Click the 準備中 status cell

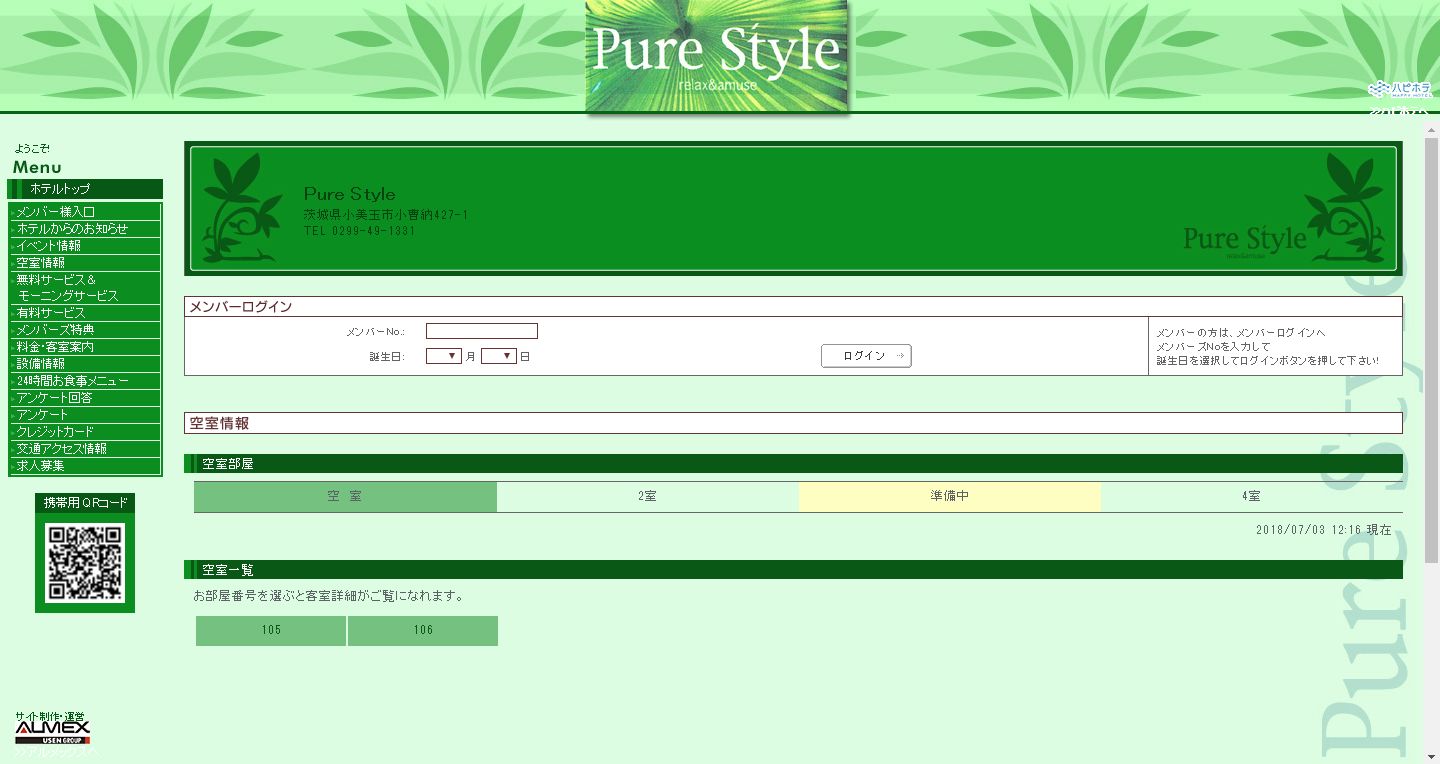[949, 497]
